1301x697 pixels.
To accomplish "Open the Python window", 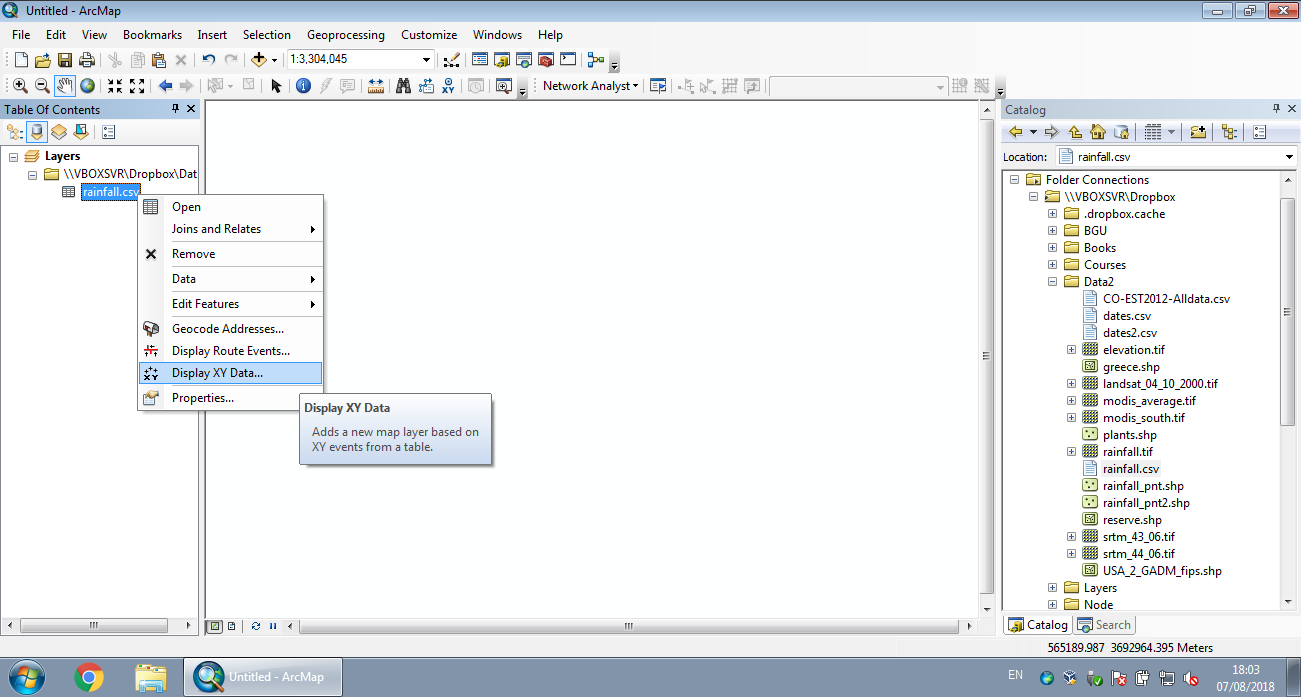I will (x=568, y=59).
